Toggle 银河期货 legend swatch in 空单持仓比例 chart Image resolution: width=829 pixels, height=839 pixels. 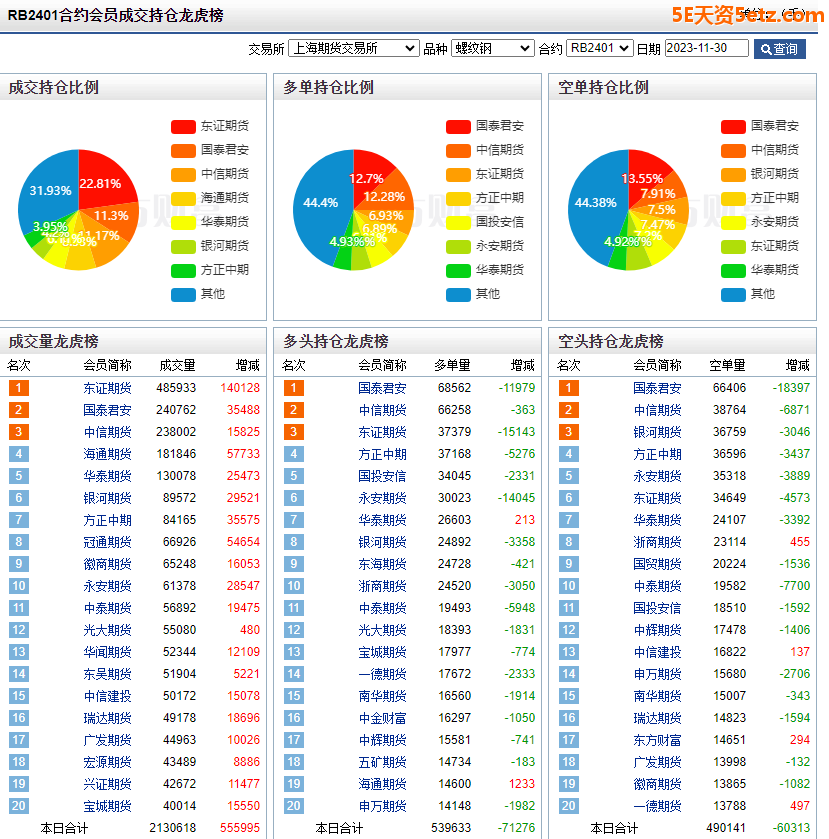click(733, 175)
